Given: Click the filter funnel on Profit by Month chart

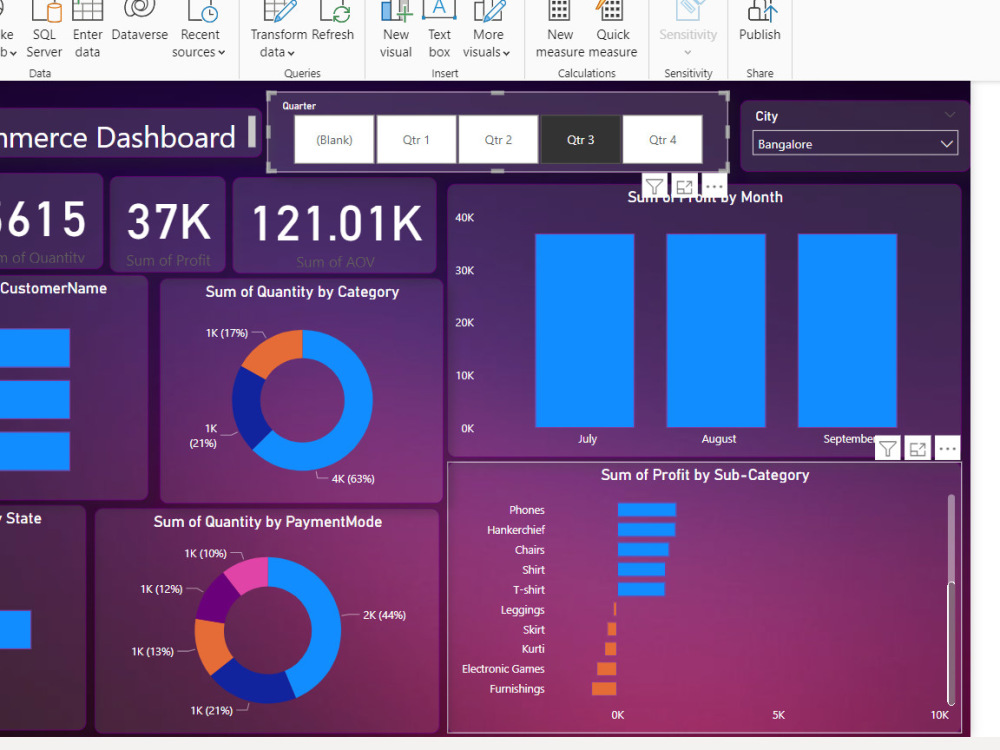Looking at the screenshot, I should click(654, 184).
